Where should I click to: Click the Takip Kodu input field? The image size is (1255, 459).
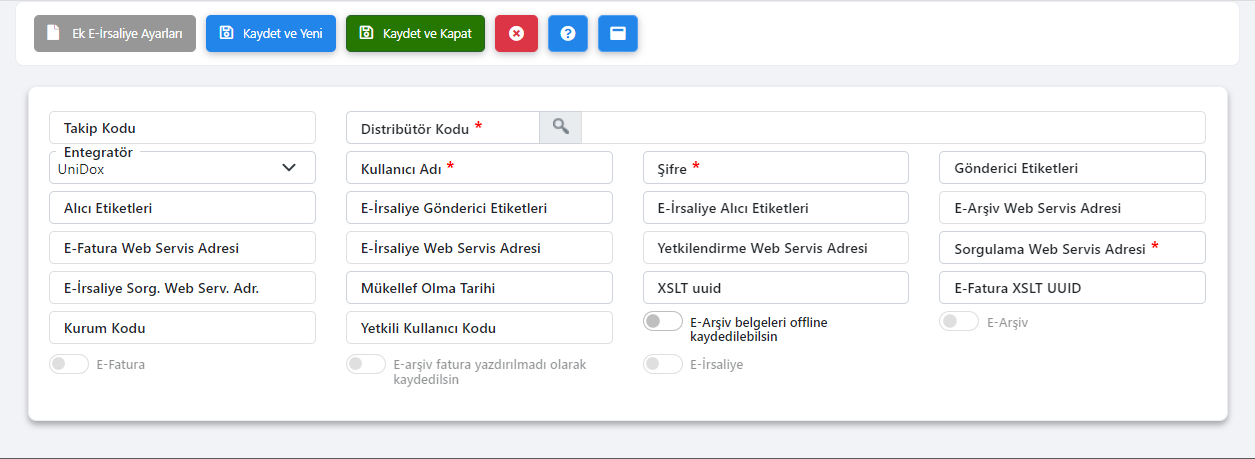[181, 128]
